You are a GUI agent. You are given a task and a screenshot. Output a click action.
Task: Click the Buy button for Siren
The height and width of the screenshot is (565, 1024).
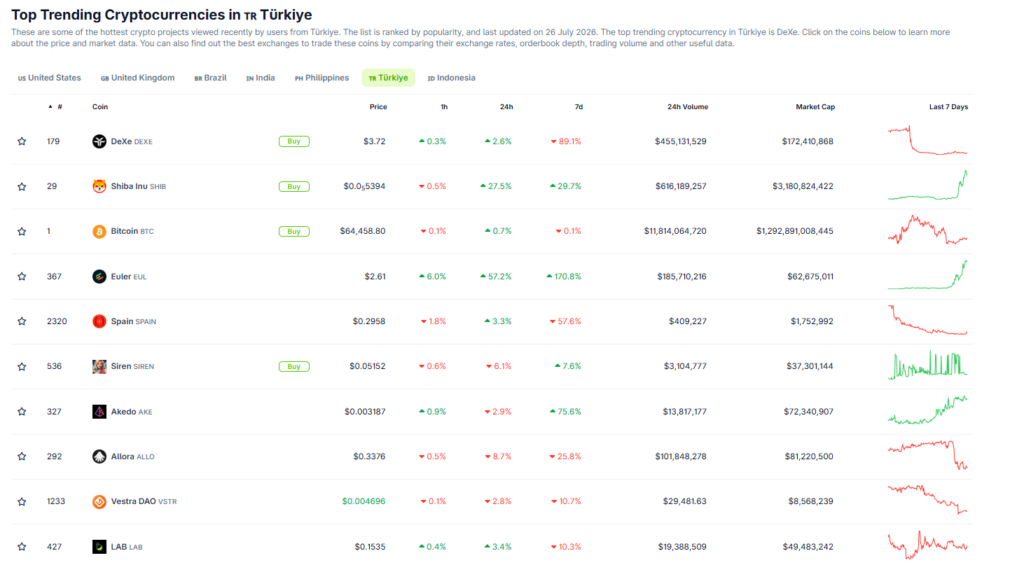click(294, 366)
